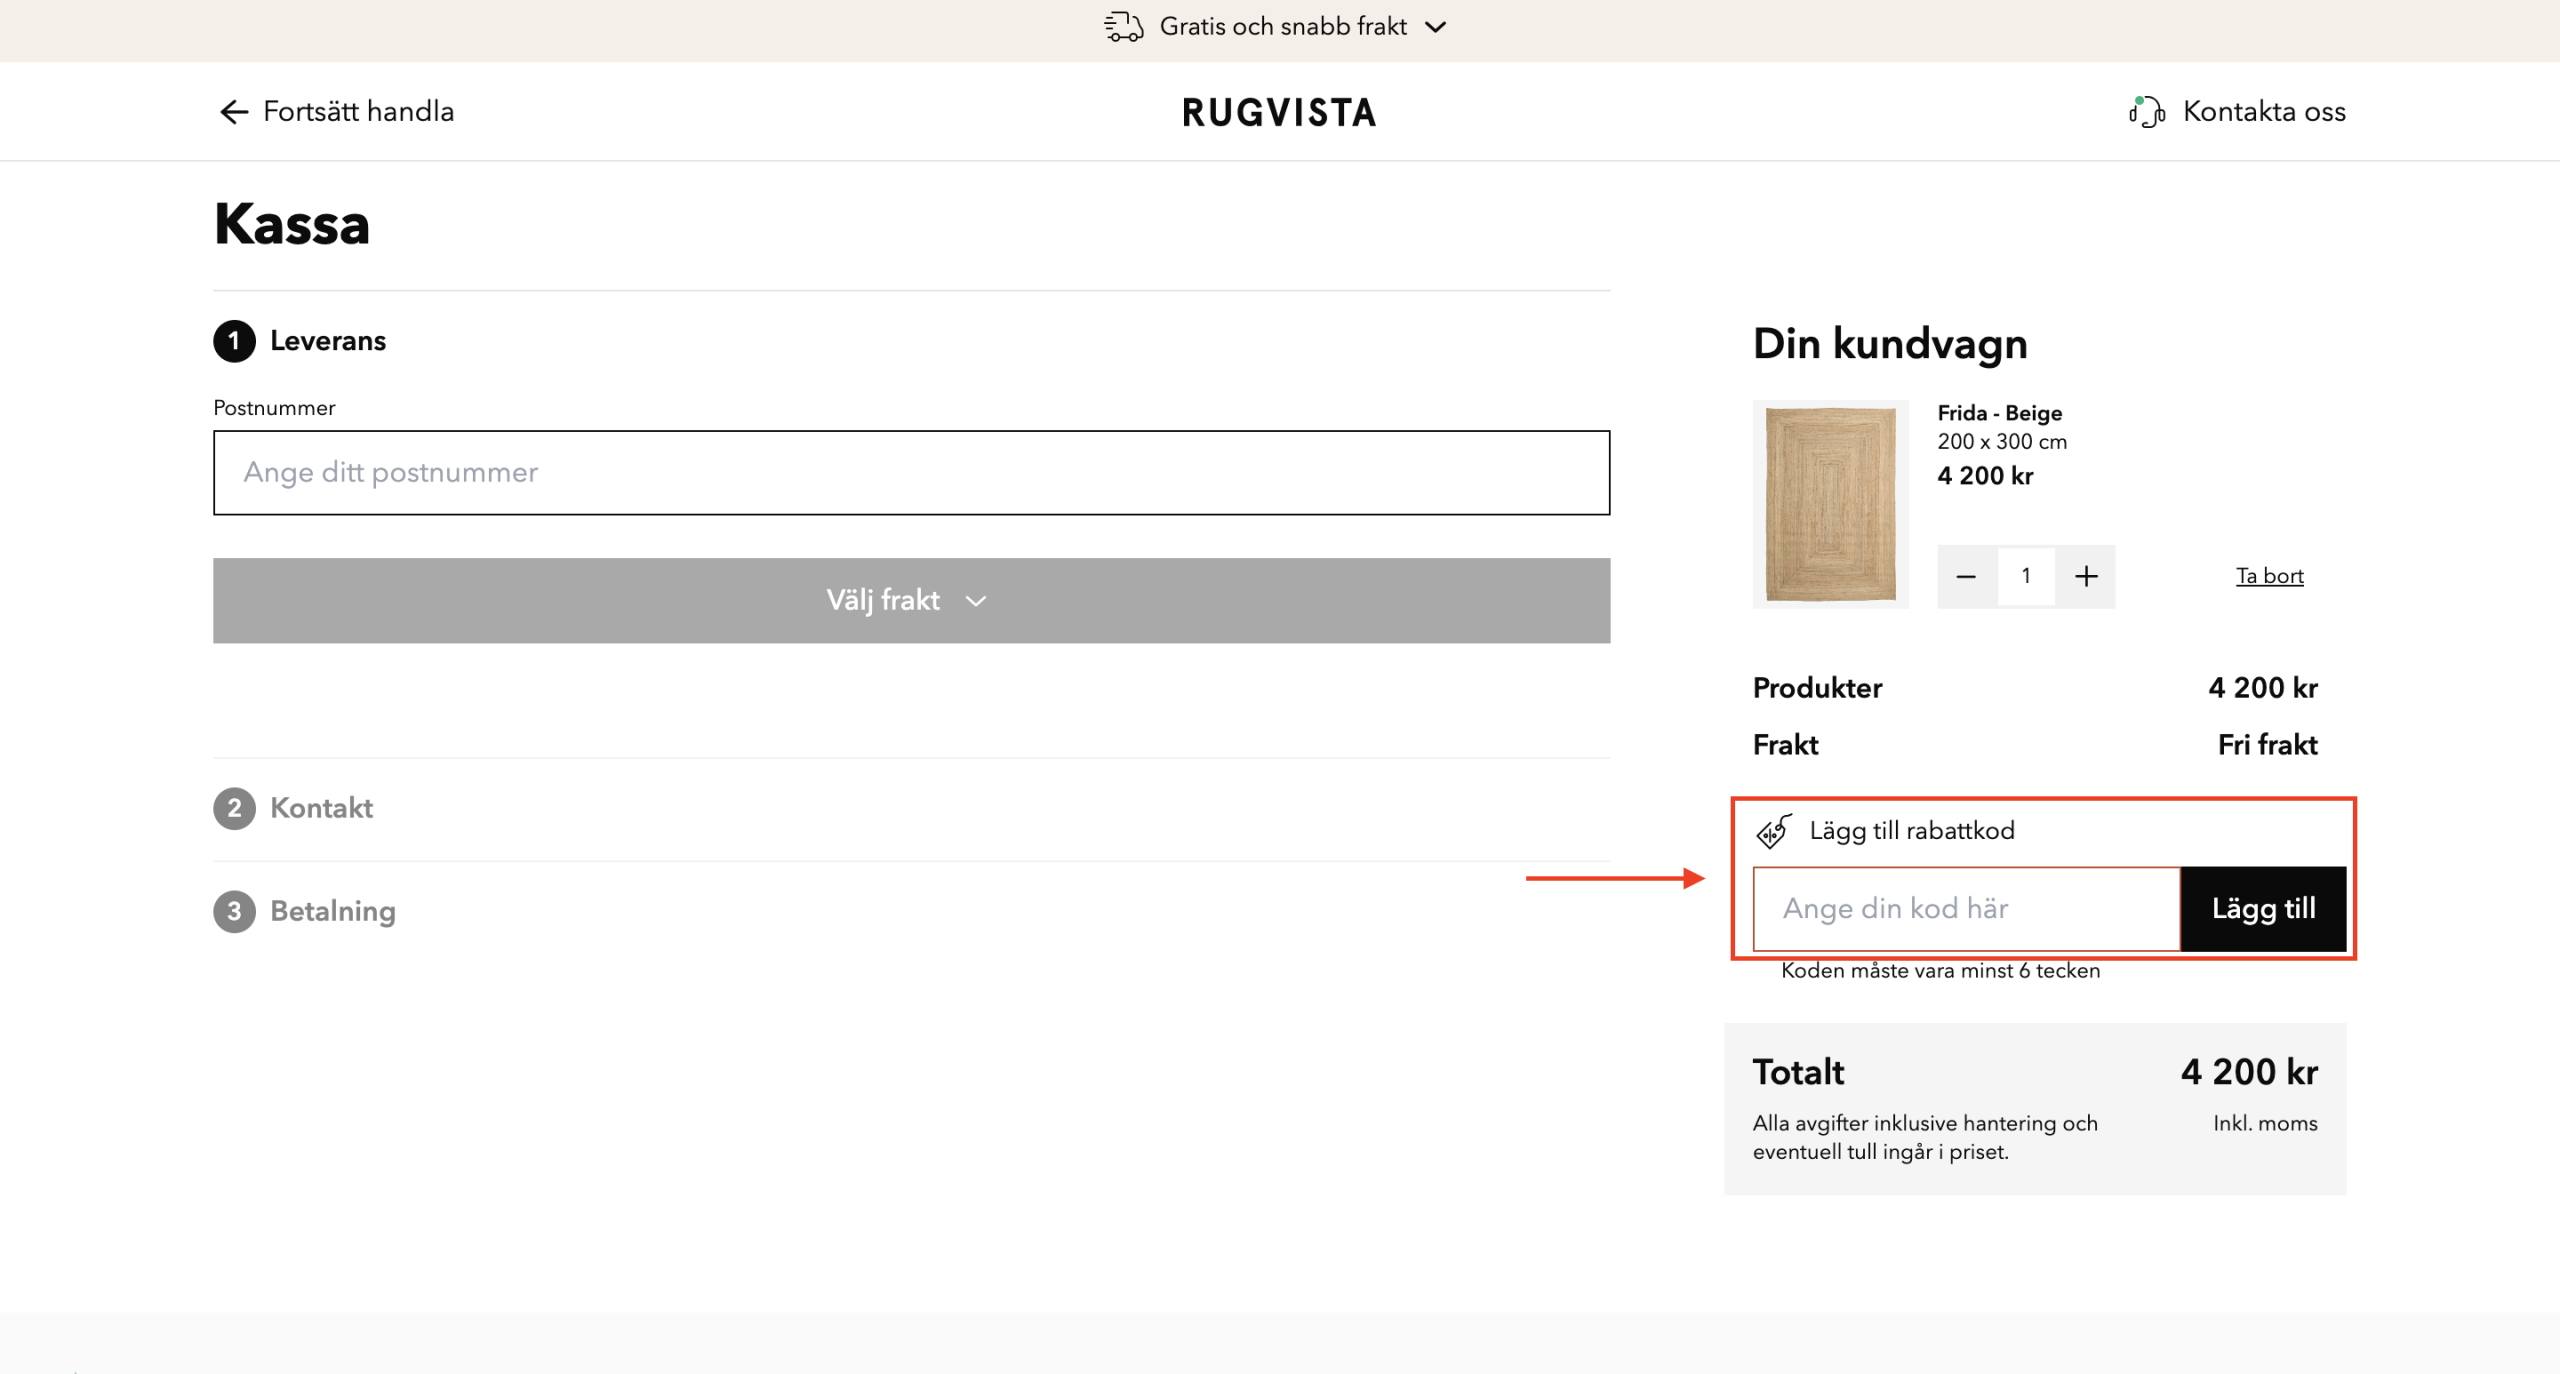2560x1374 pixels.
Task: Expand the Gratis och snabb frakt chevron
Action: coord(1435,27)
